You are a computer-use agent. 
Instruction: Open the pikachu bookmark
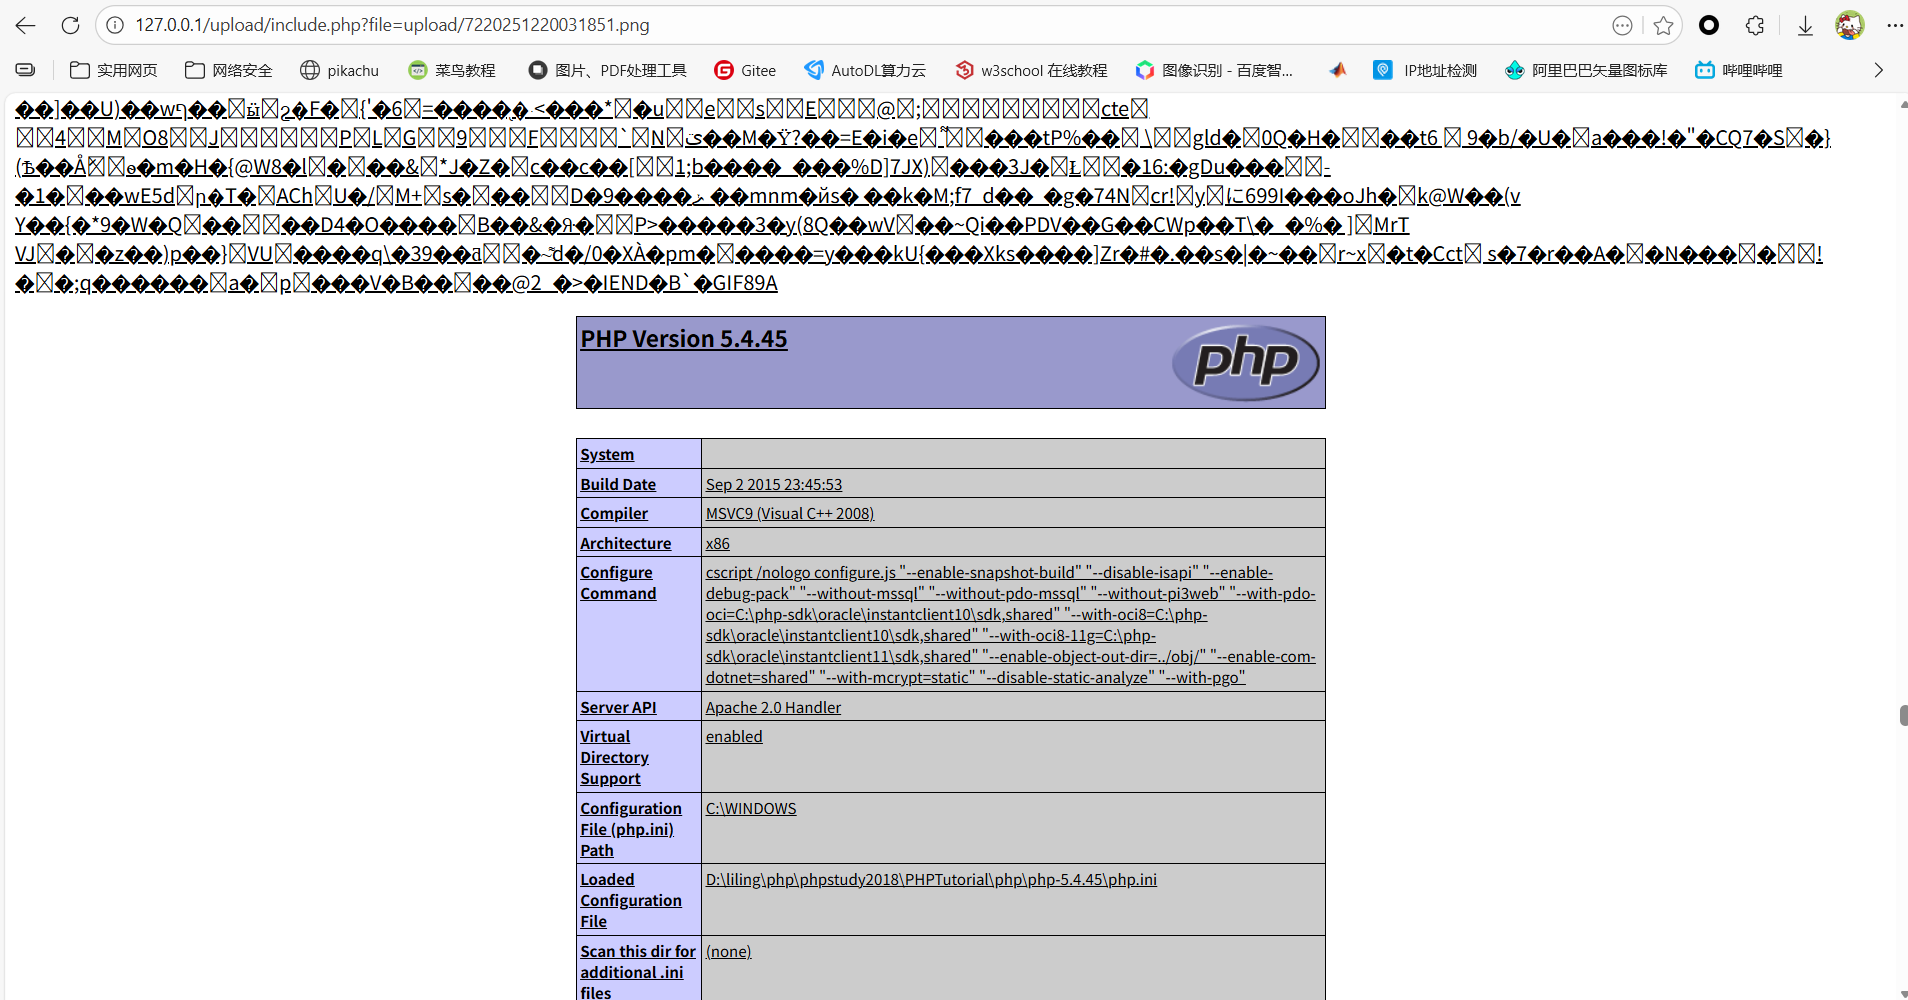click(340, 70)
